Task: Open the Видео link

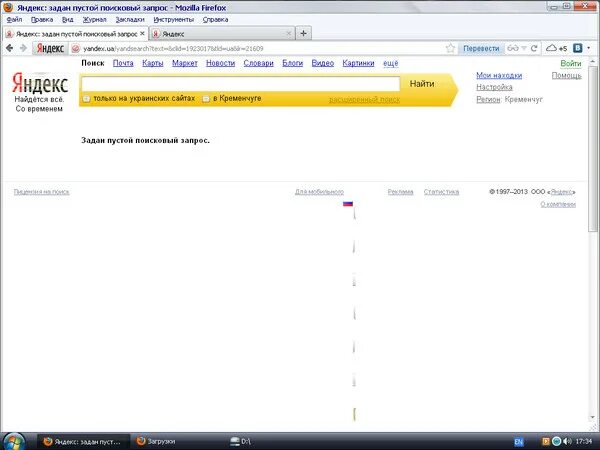Action: coord(323,63)
